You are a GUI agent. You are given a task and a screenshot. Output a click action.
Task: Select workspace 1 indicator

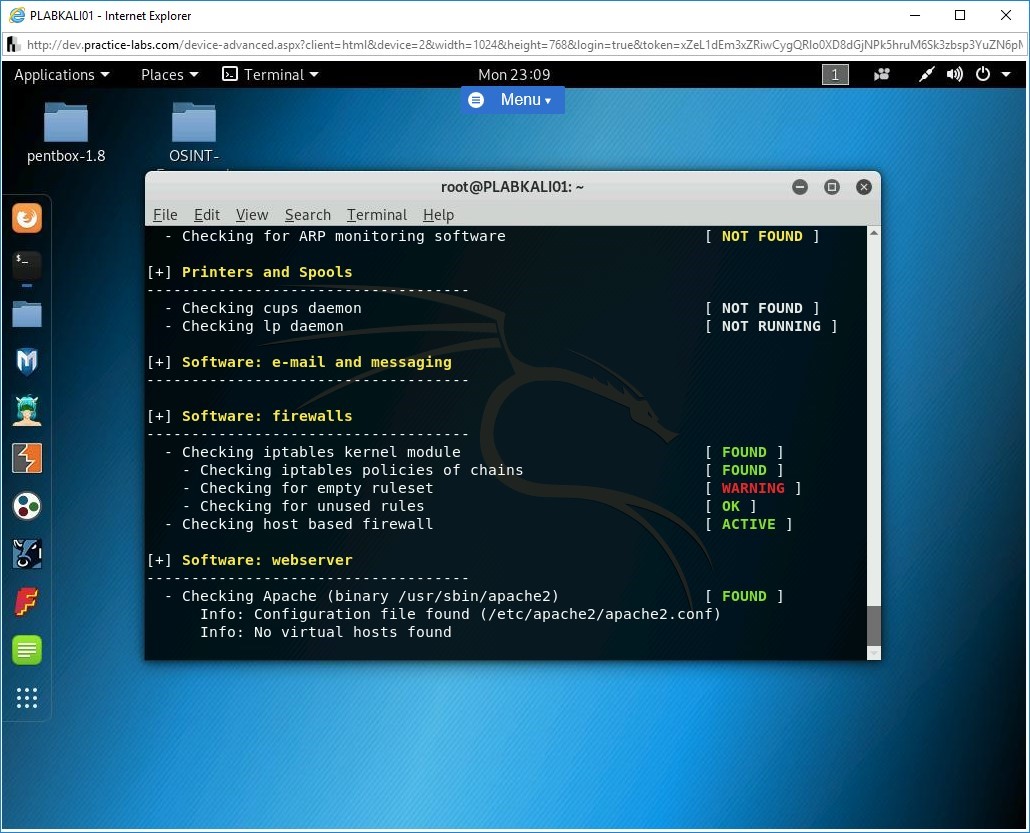835,75
